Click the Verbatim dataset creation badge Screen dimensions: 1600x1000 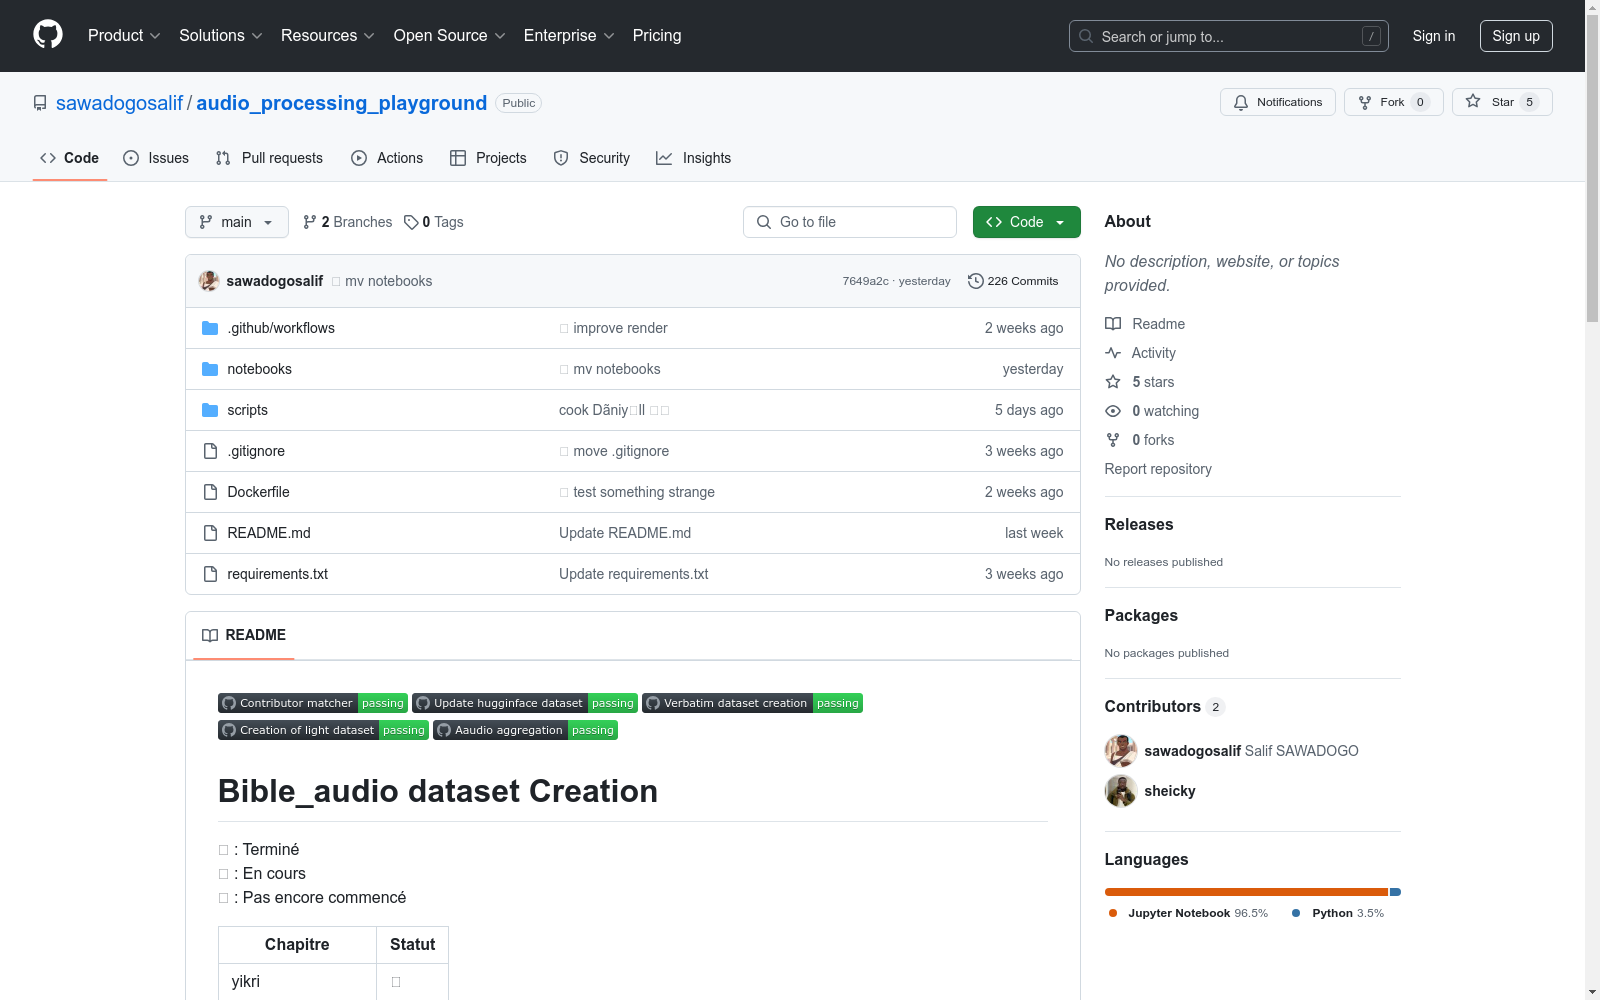pyautogui.click(x=753, y=703)
